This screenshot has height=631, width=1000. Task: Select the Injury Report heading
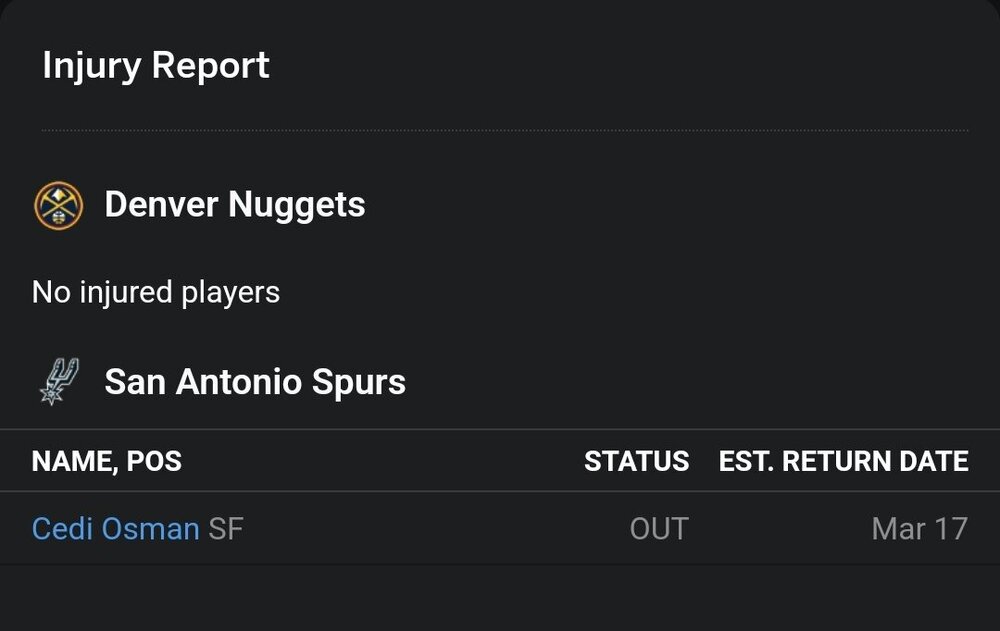(156, 64)
